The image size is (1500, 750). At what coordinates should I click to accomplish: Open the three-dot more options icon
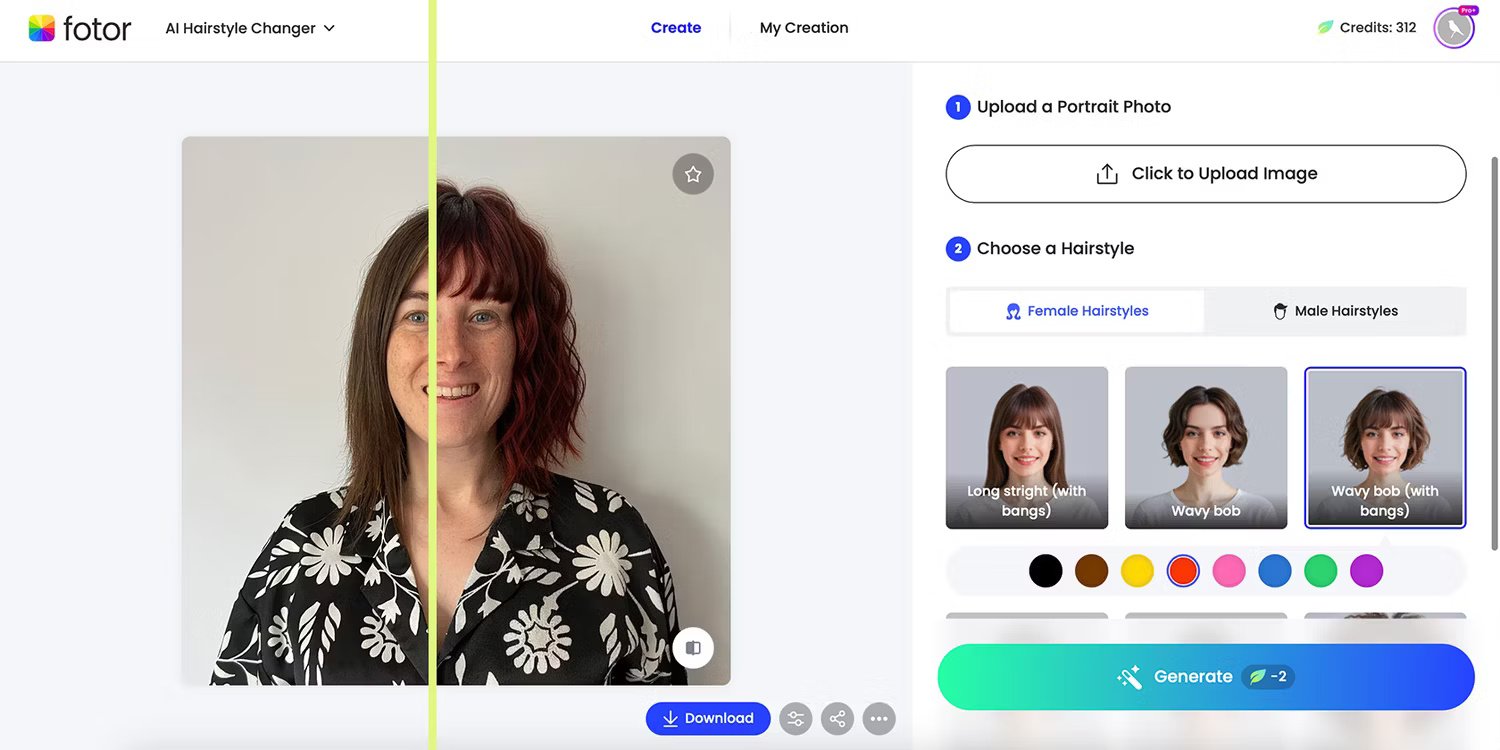(x=879, y=718)
